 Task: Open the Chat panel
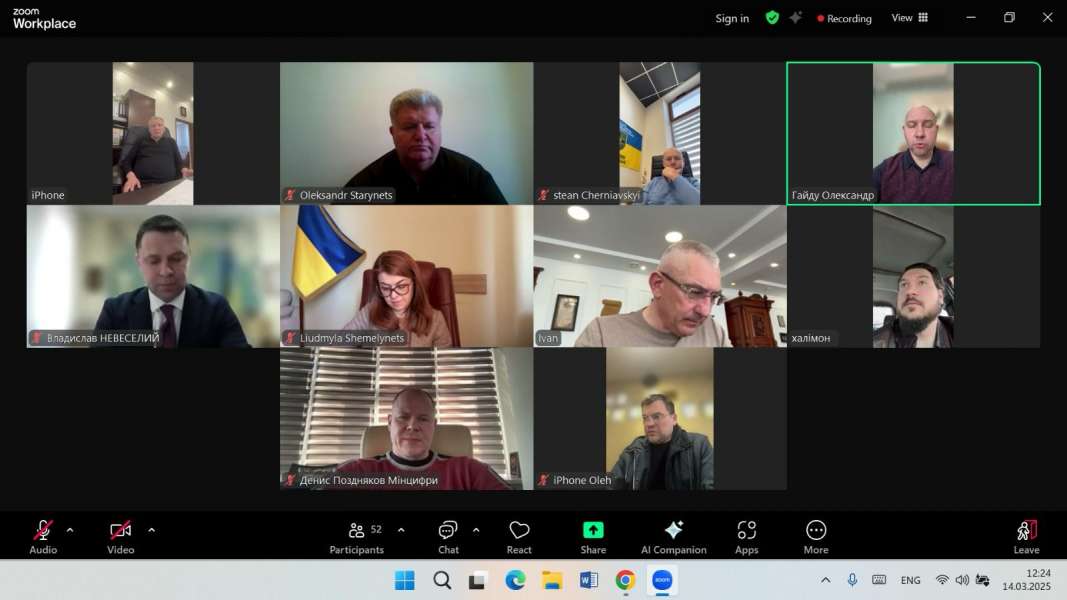tap(448, 535)
